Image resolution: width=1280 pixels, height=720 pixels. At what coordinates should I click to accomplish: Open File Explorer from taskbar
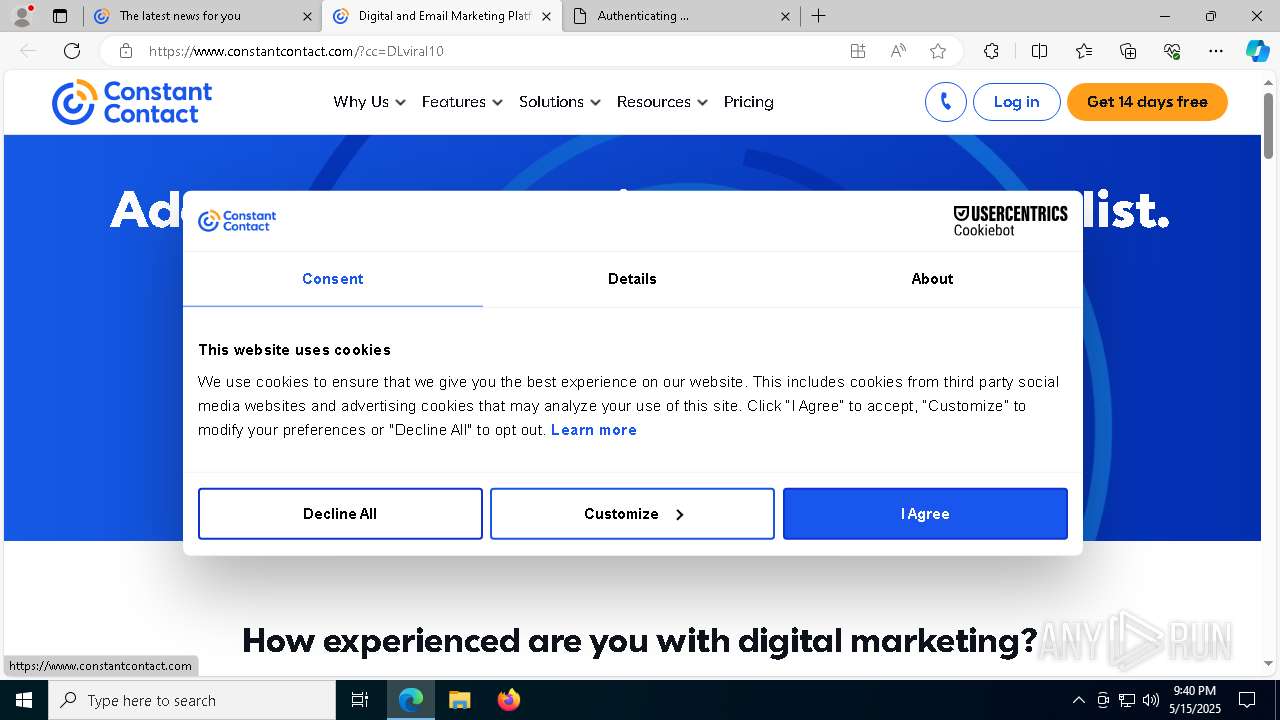[459, 700]
